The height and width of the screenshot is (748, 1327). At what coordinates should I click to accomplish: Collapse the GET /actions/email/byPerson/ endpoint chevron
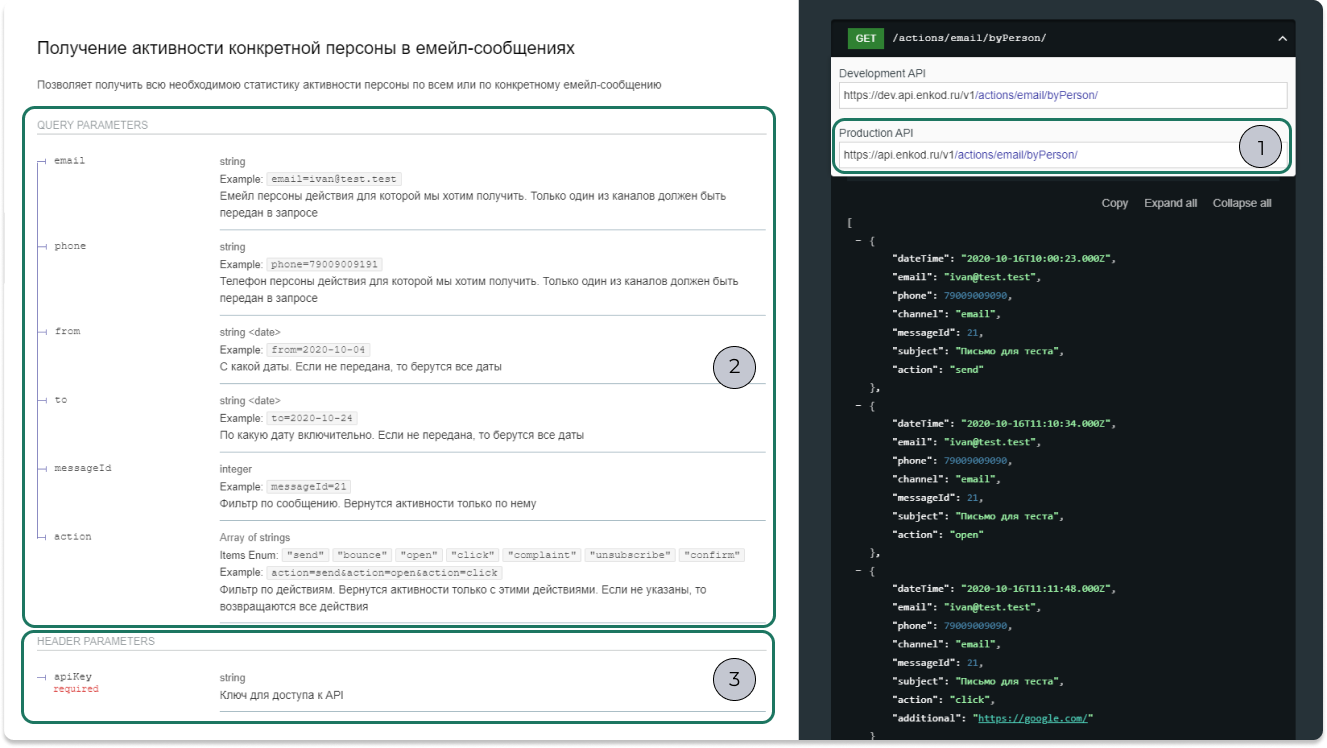(x=1282, y=39)
